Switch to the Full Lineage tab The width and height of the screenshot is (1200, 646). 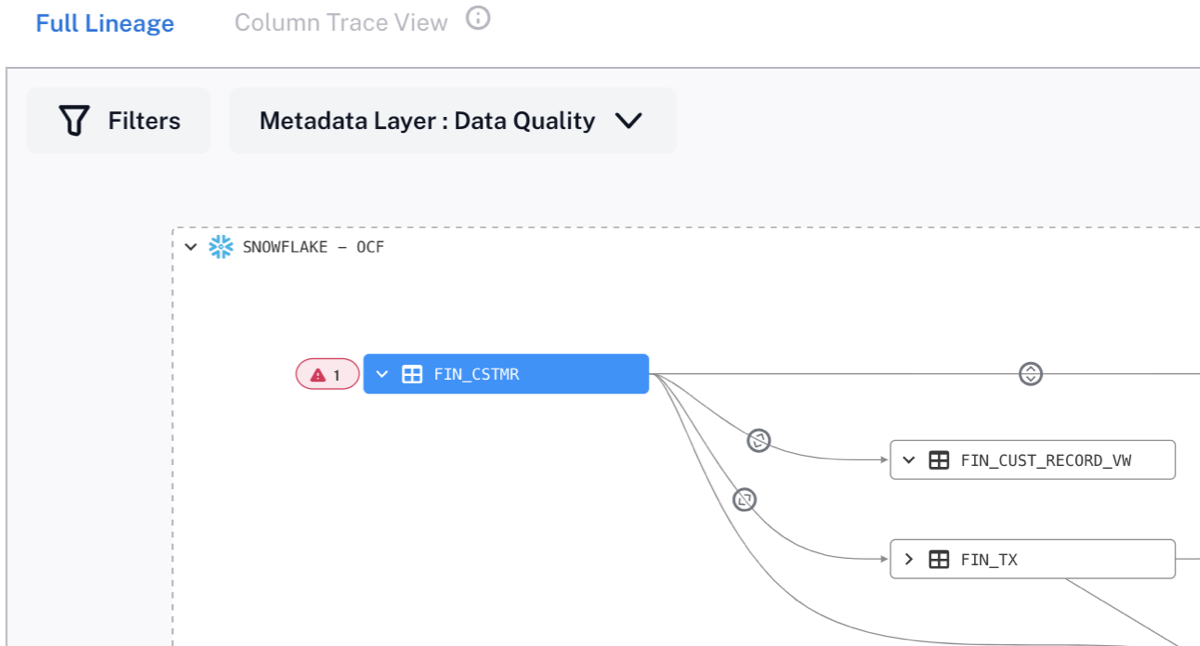(x=105, y=24)
